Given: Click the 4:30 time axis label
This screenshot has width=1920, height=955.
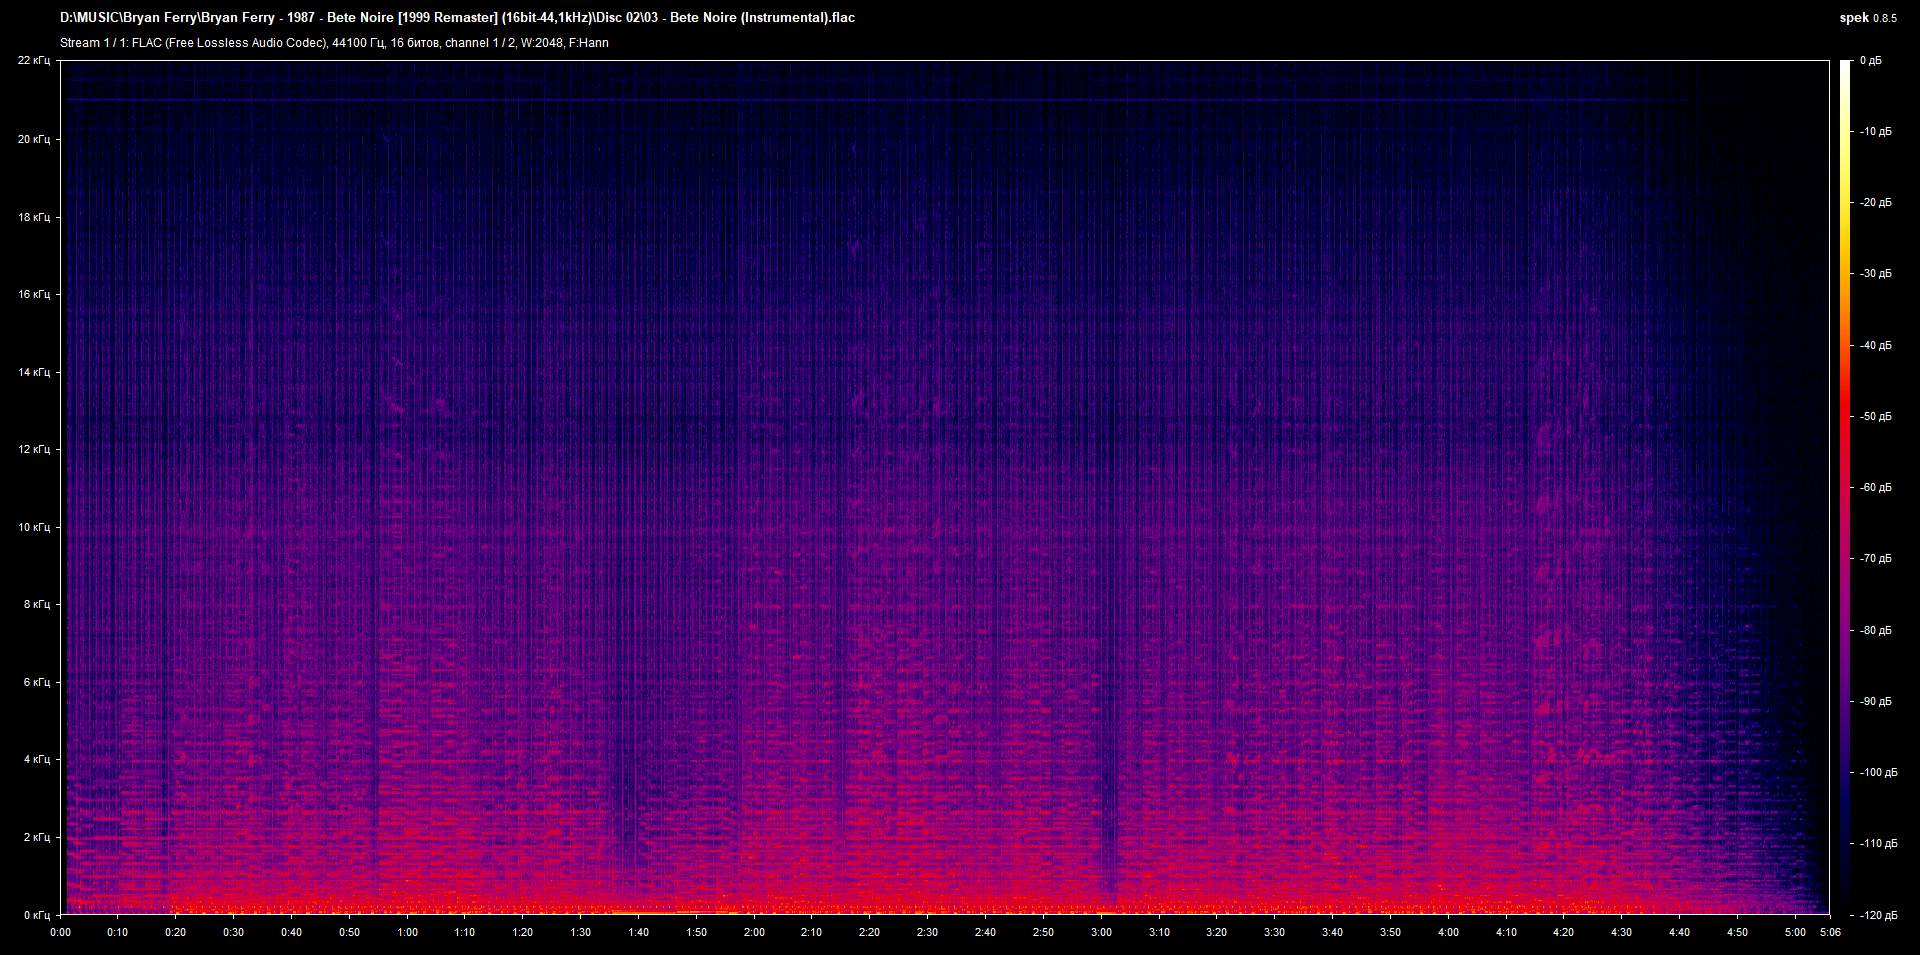Looking at the screenshot, I should click(x=1621, y=932).
